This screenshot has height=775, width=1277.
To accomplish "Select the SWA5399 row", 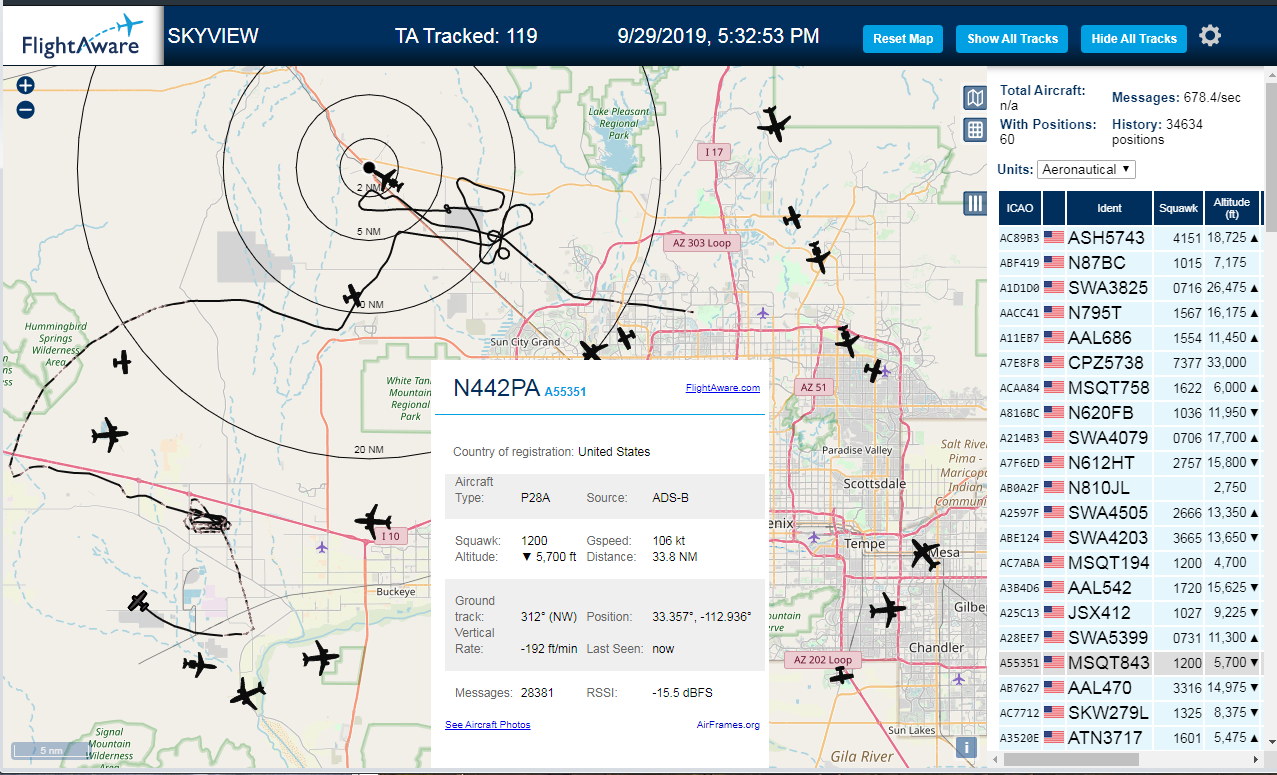I will [x=1130, y=638].
